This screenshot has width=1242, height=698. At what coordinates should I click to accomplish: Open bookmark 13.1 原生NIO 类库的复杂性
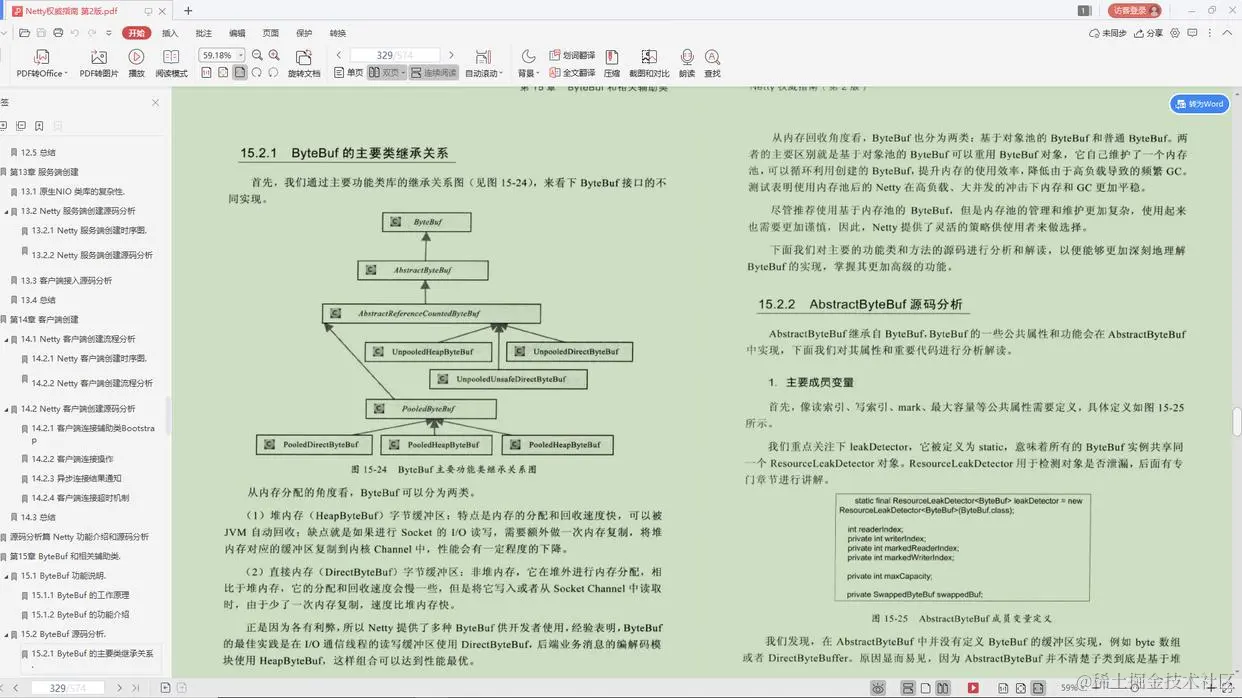click(72, 191)
